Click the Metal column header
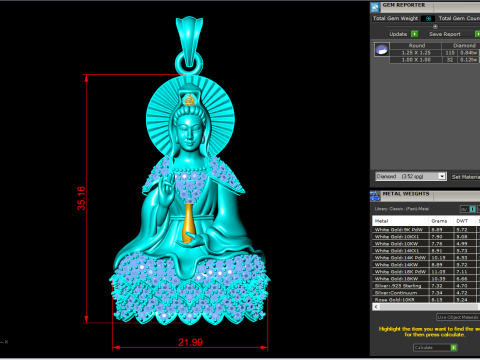The height and width of the screenshot is (360, 480). point(400,221)
